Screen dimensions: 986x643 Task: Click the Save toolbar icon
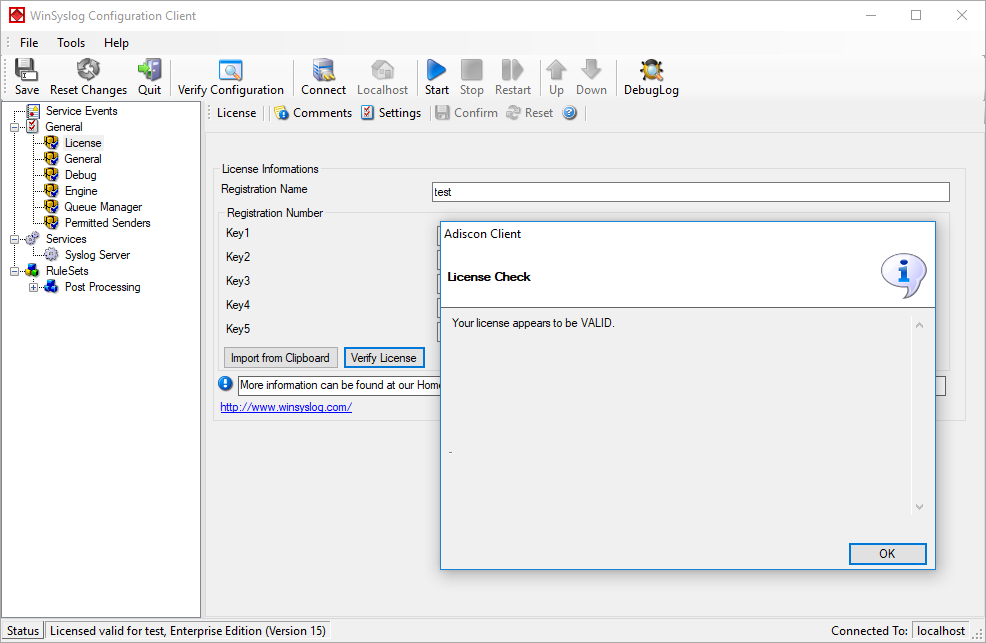(x=26, y=70)
